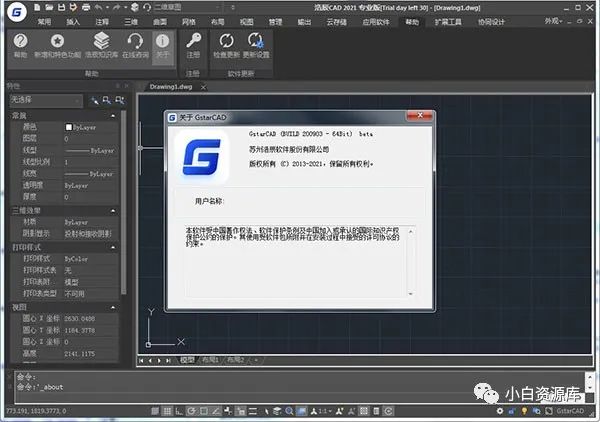The height and width of the screenshot is (422, 600).
Task: Click the white color swatch beside ByLayer
Action: [x=68, y=127]
